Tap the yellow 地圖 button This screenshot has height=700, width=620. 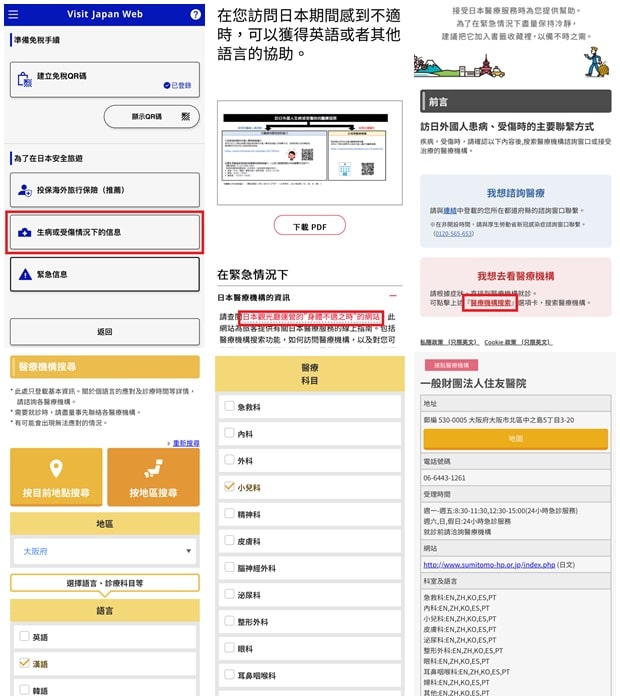(516, 439)
